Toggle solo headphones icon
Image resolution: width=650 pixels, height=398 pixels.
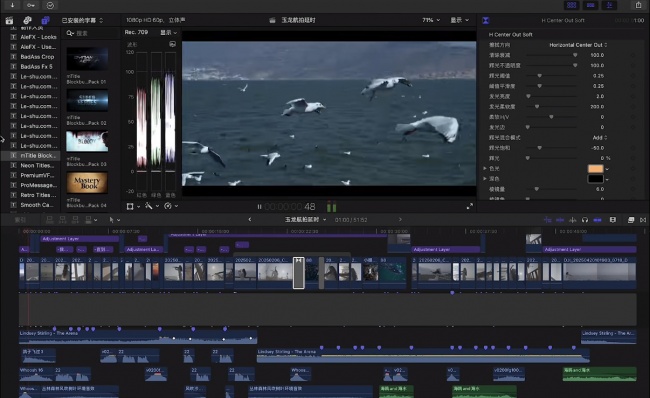[585, 220]
